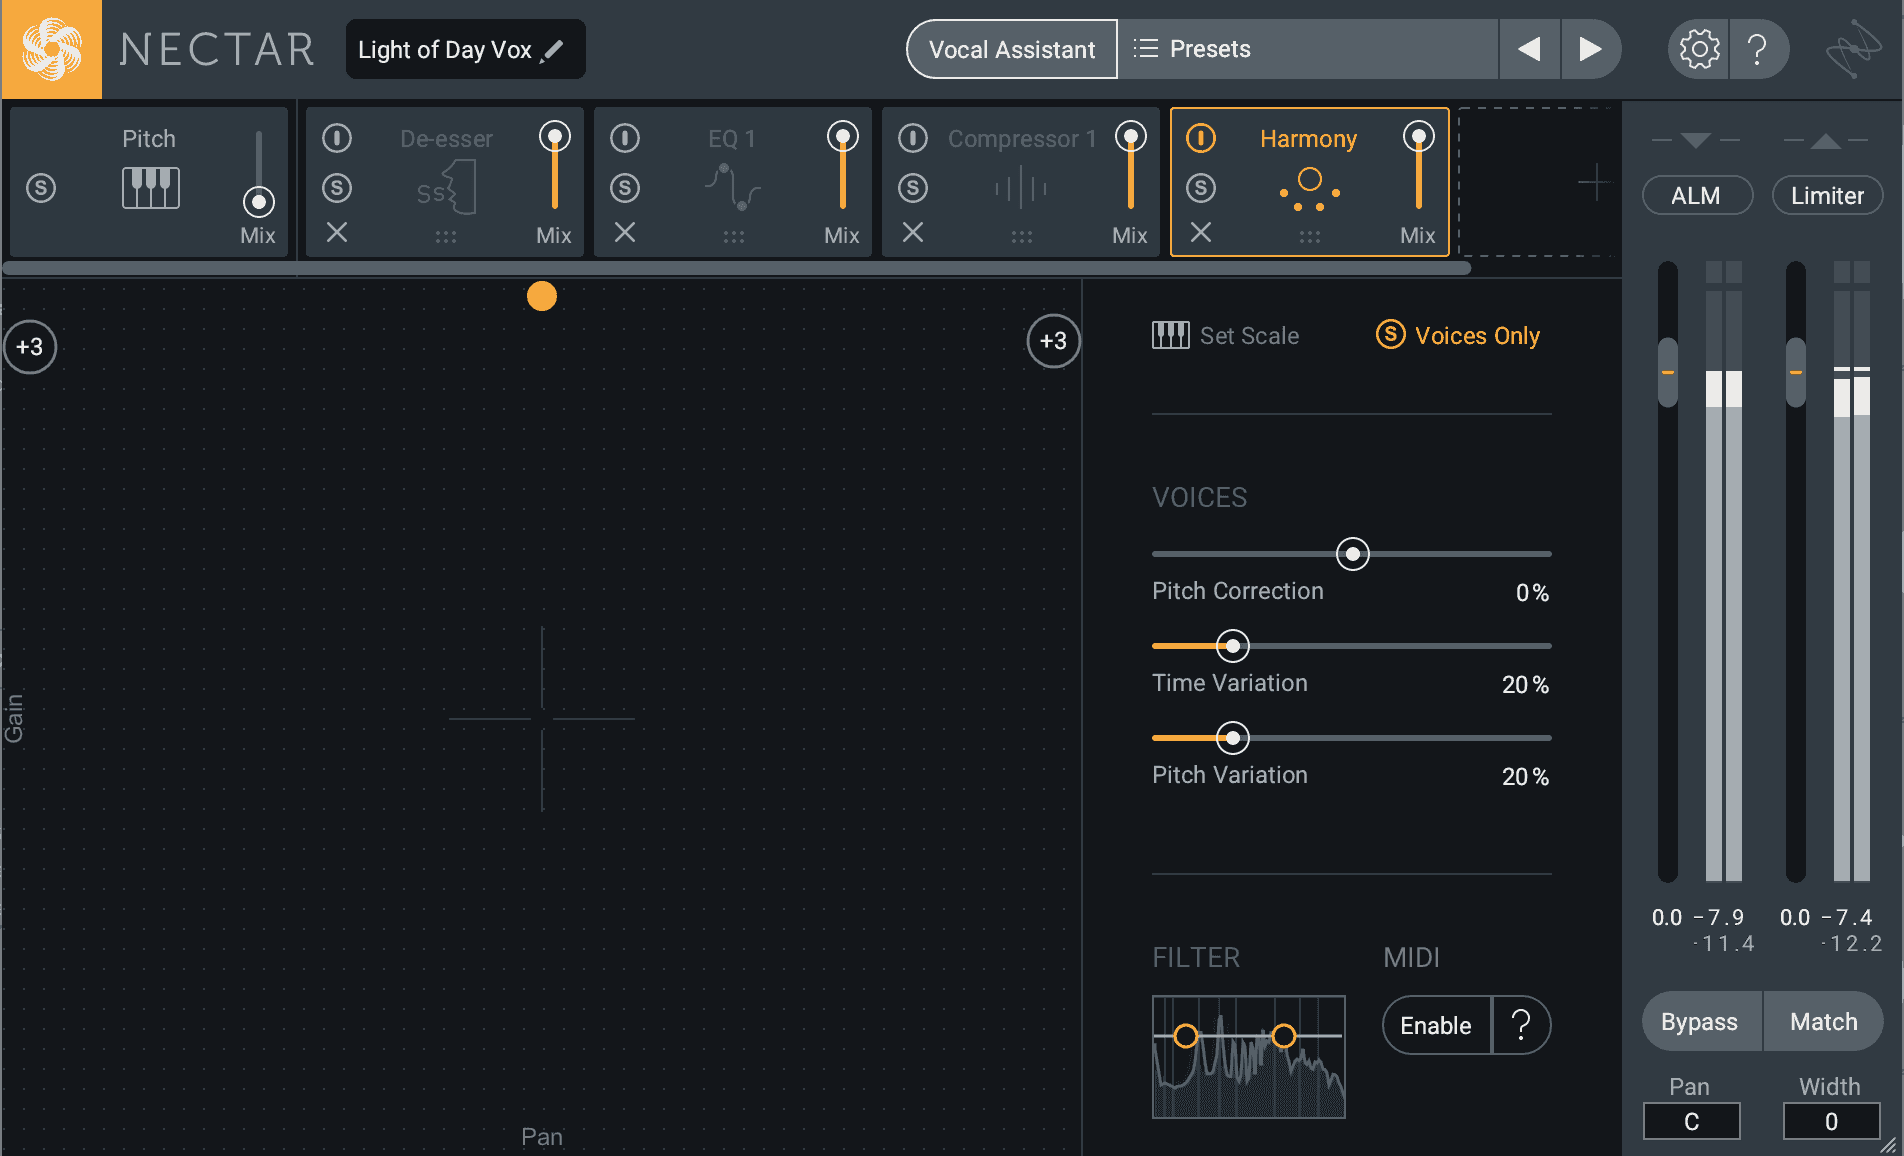
Task: Select the Compressor 1 waveform icon
Action: tap(1021, 187)
